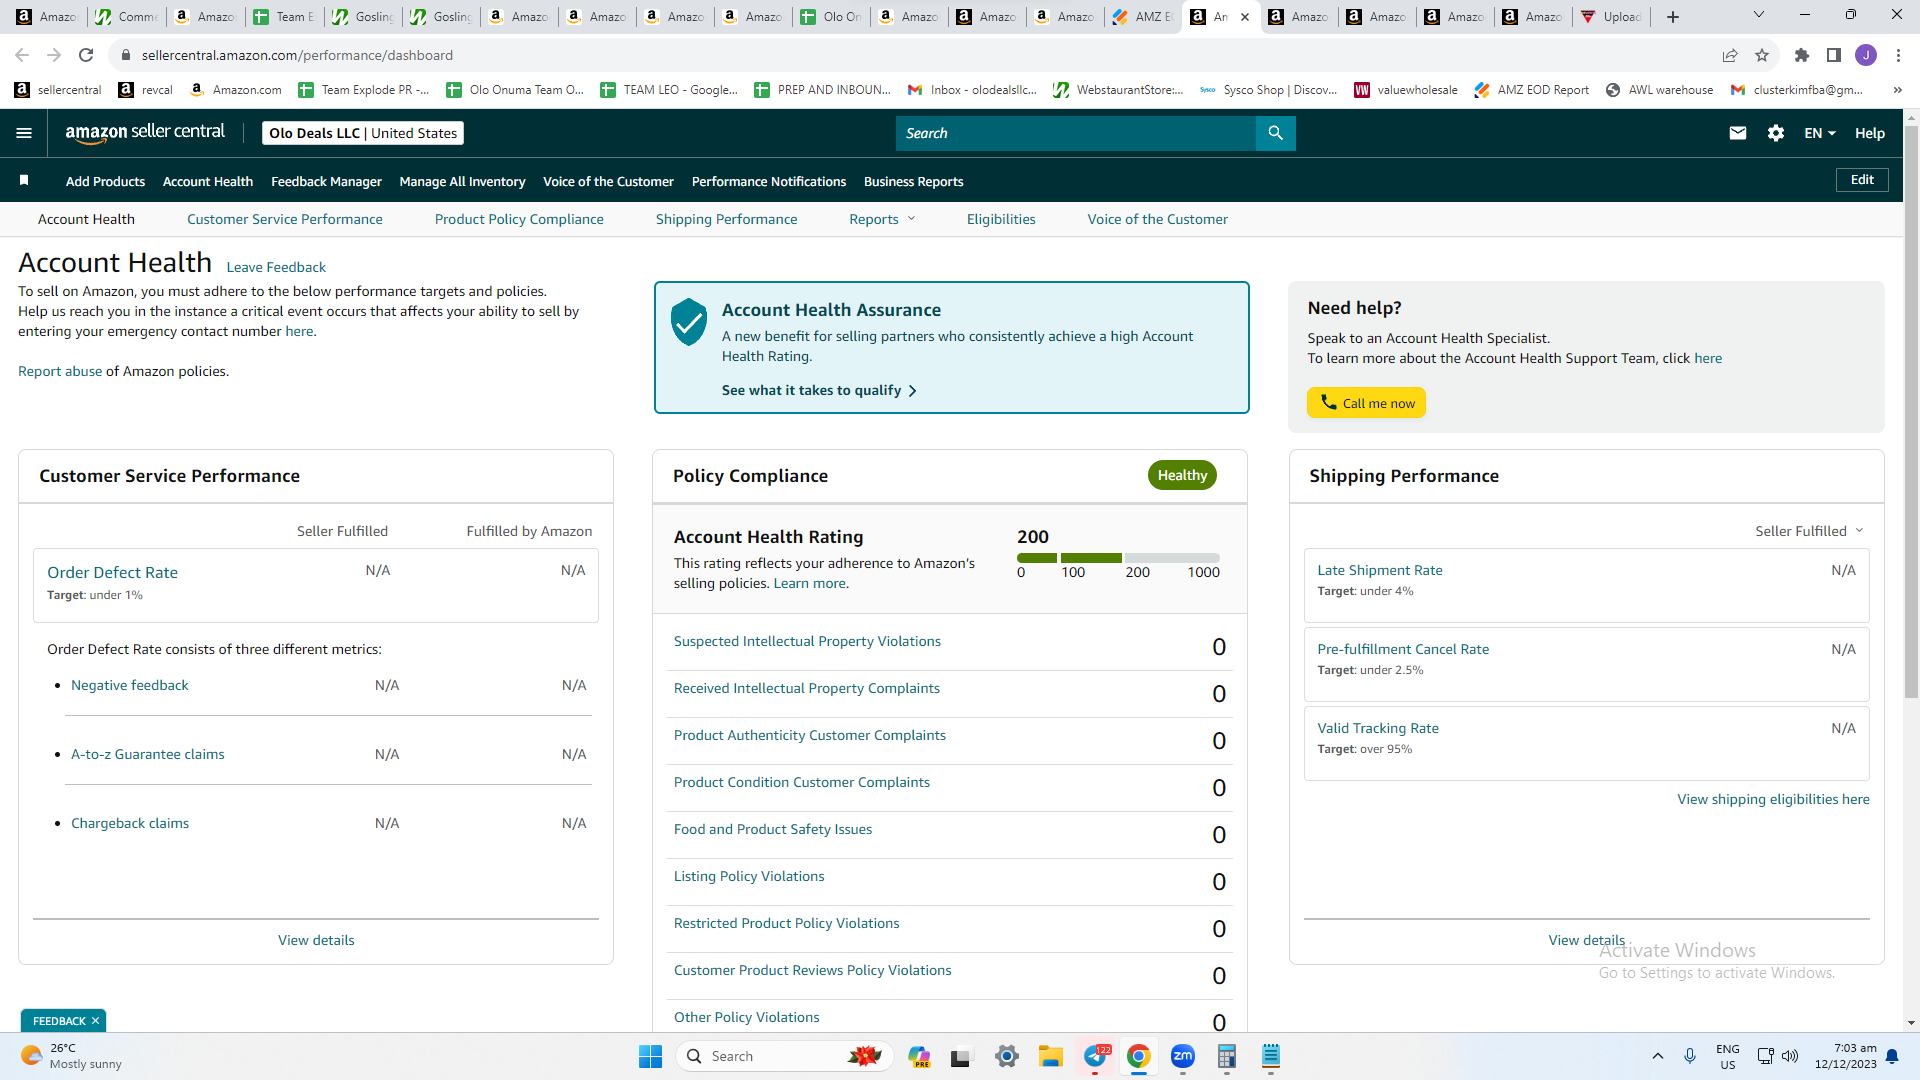The width and height of the screenshot is (1920, 1080).
Task: Open the Chrome extensions puzzle icon
Action: tap(1802, 55)
